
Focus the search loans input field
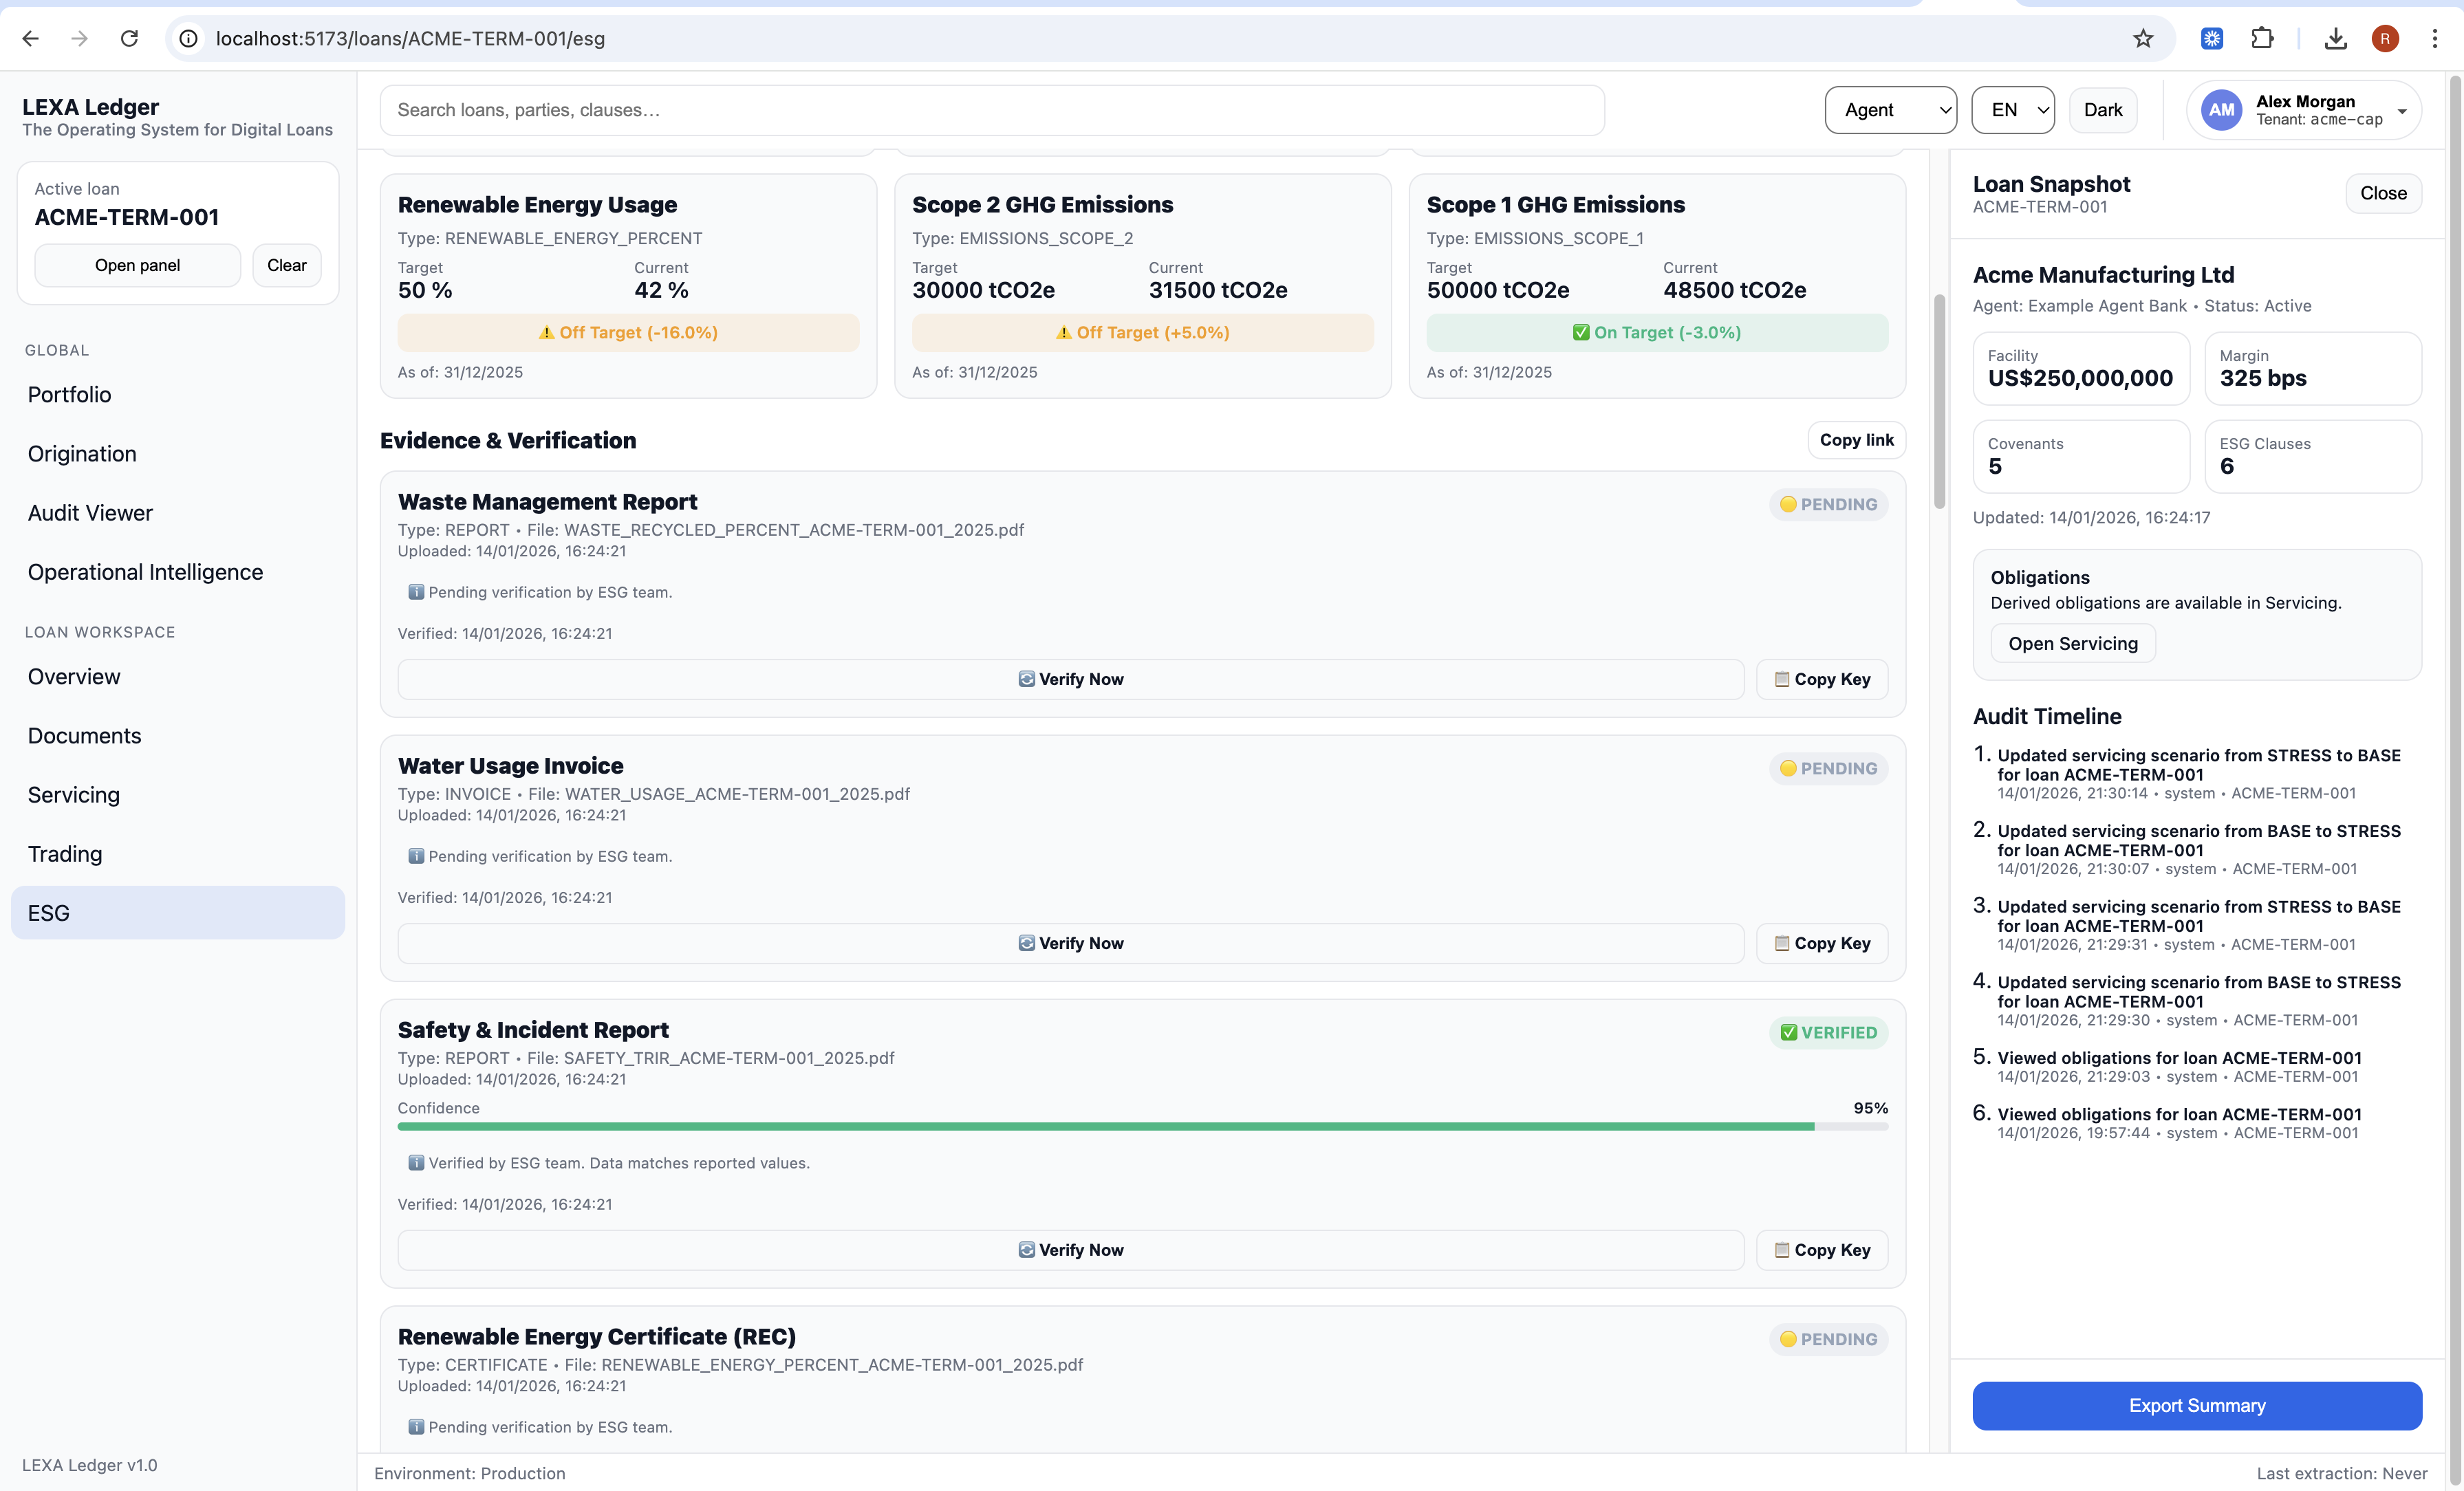pos(991,110)
